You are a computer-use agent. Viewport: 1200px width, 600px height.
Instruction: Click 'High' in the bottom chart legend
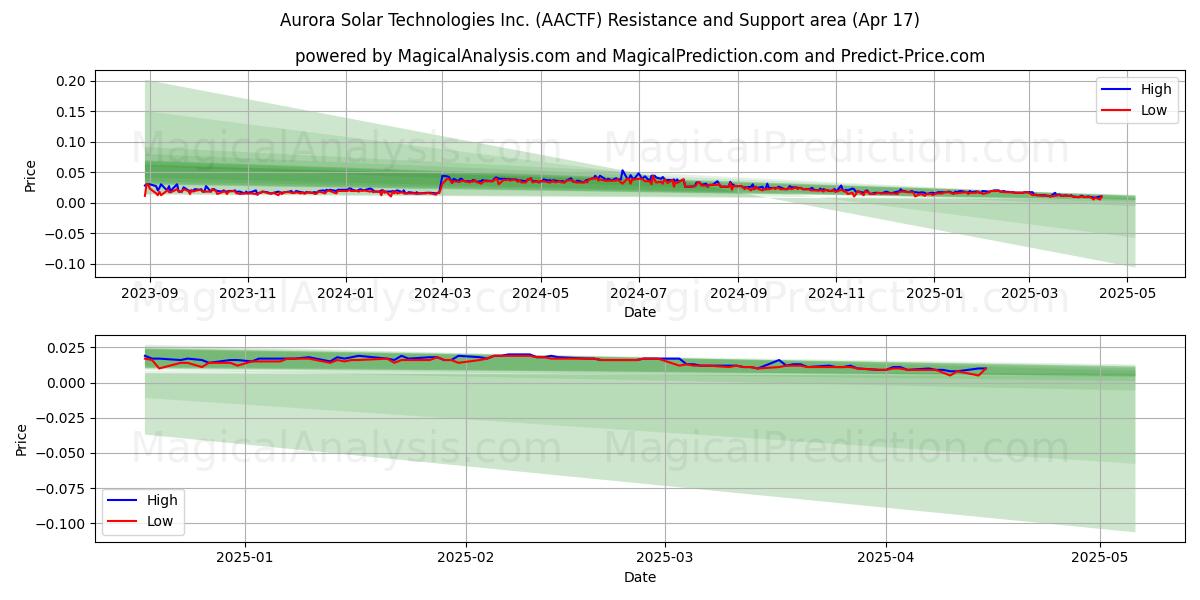point(162,500)
